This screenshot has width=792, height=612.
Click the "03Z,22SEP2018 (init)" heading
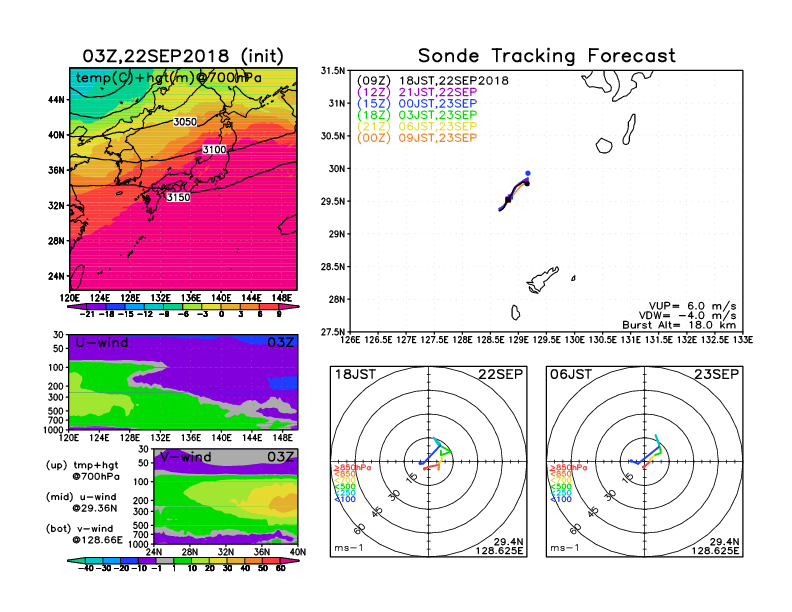(x=183, y=56)
